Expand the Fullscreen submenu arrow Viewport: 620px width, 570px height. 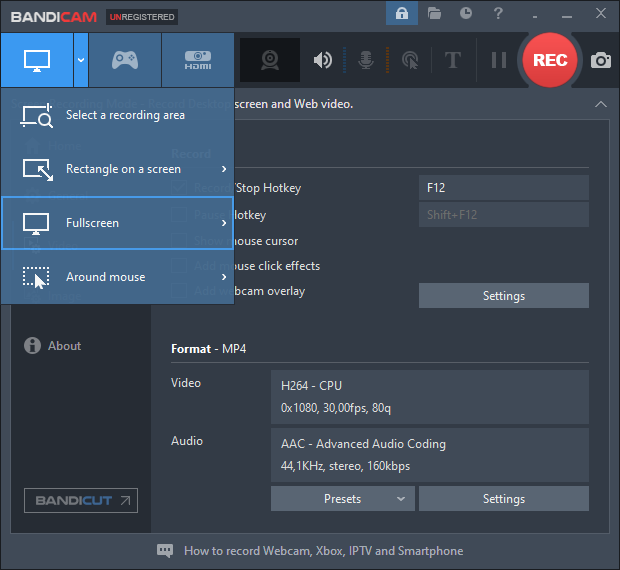(x=224, y=223)
